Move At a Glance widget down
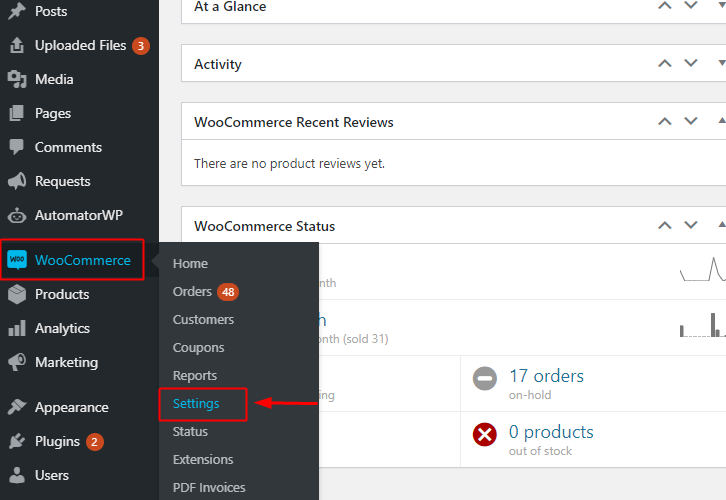This screenshot has height=500, width=726. pos(691,6)
